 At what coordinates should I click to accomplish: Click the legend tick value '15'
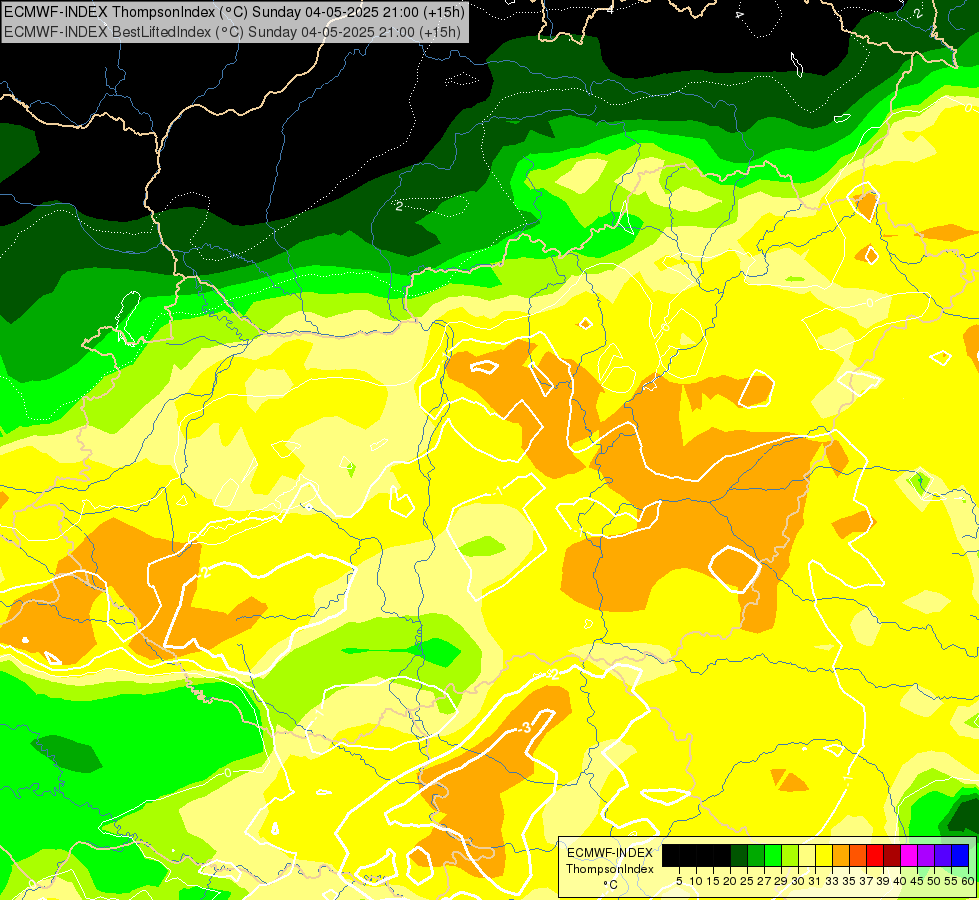(x=713, y=881)
